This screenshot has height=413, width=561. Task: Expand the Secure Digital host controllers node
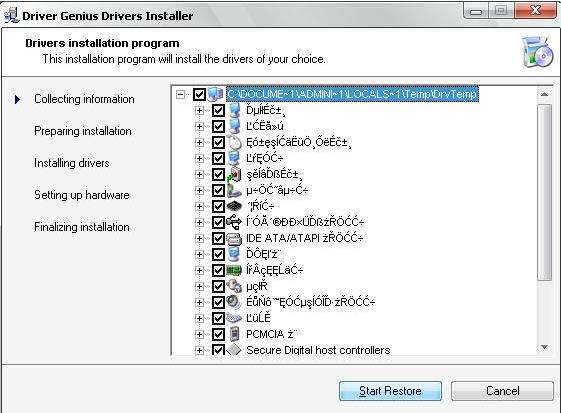(199, 350)
